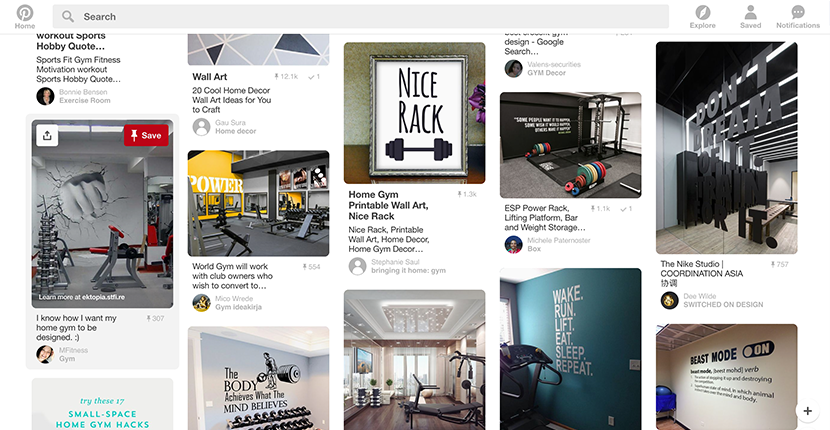Click into the Search input field
830x430 pixels.
pos(360,16)
